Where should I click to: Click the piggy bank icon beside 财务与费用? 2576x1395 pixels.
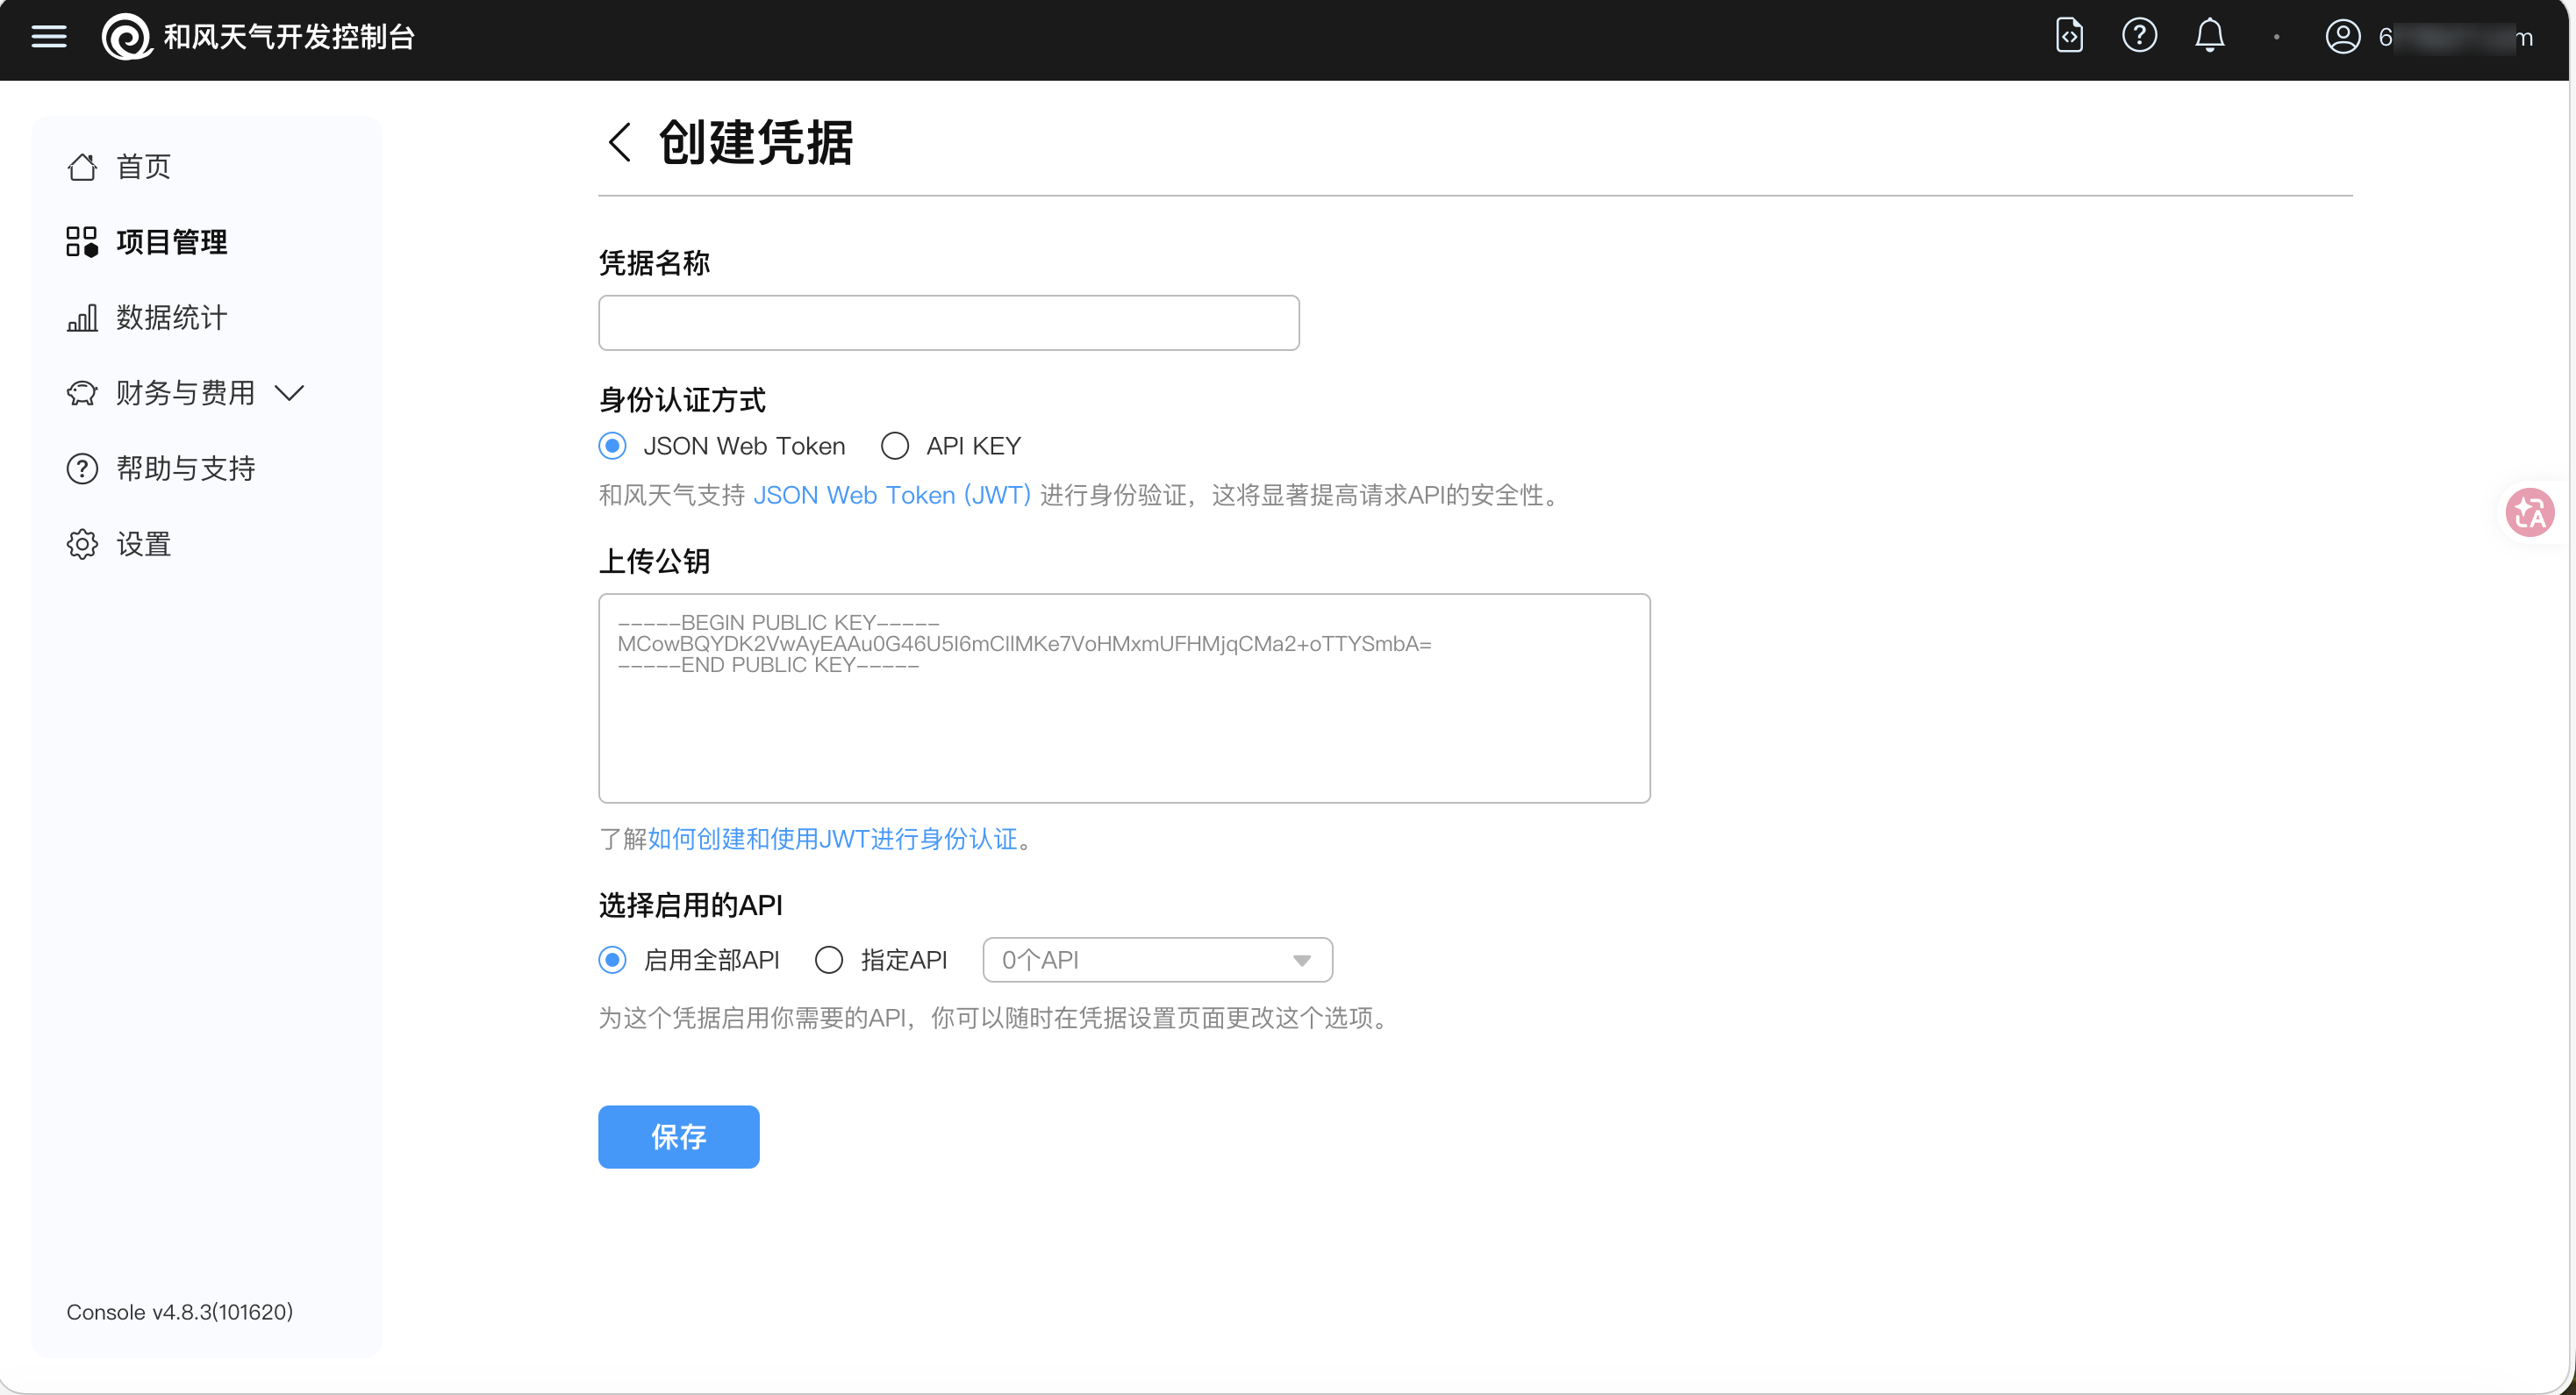click(x=82, y=393)
